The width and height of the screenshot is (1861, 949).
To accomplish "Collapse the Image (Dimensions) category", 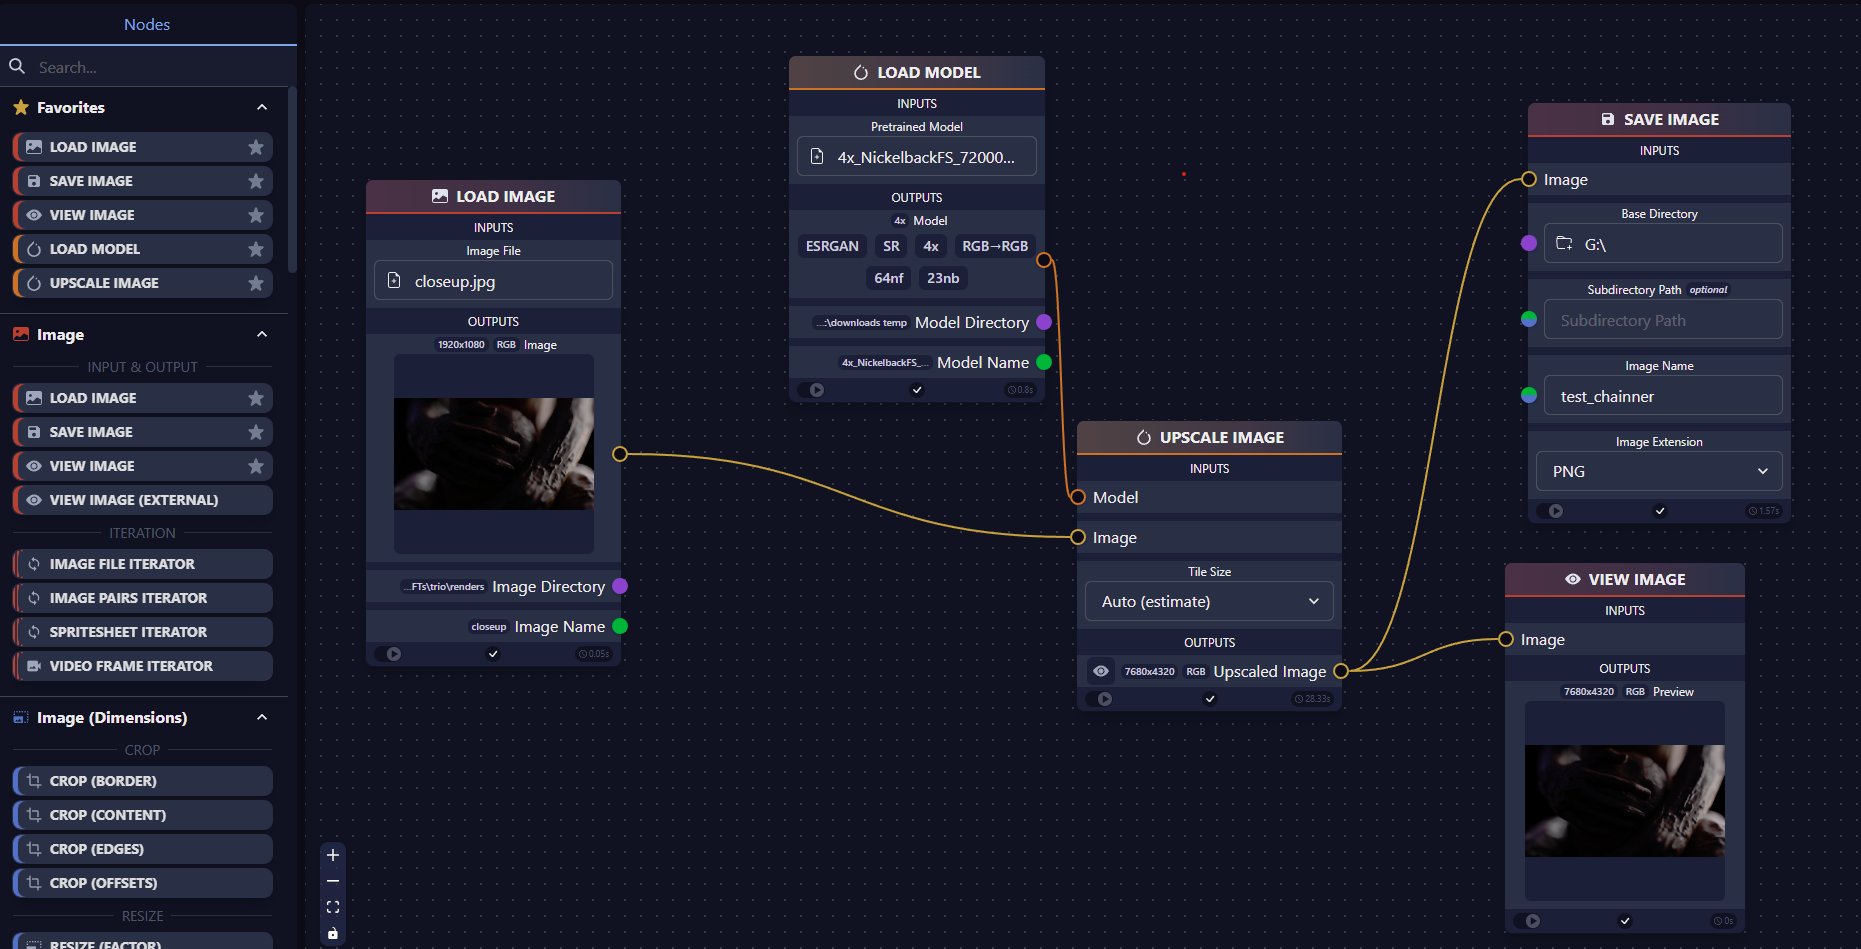I will (262, 717).
